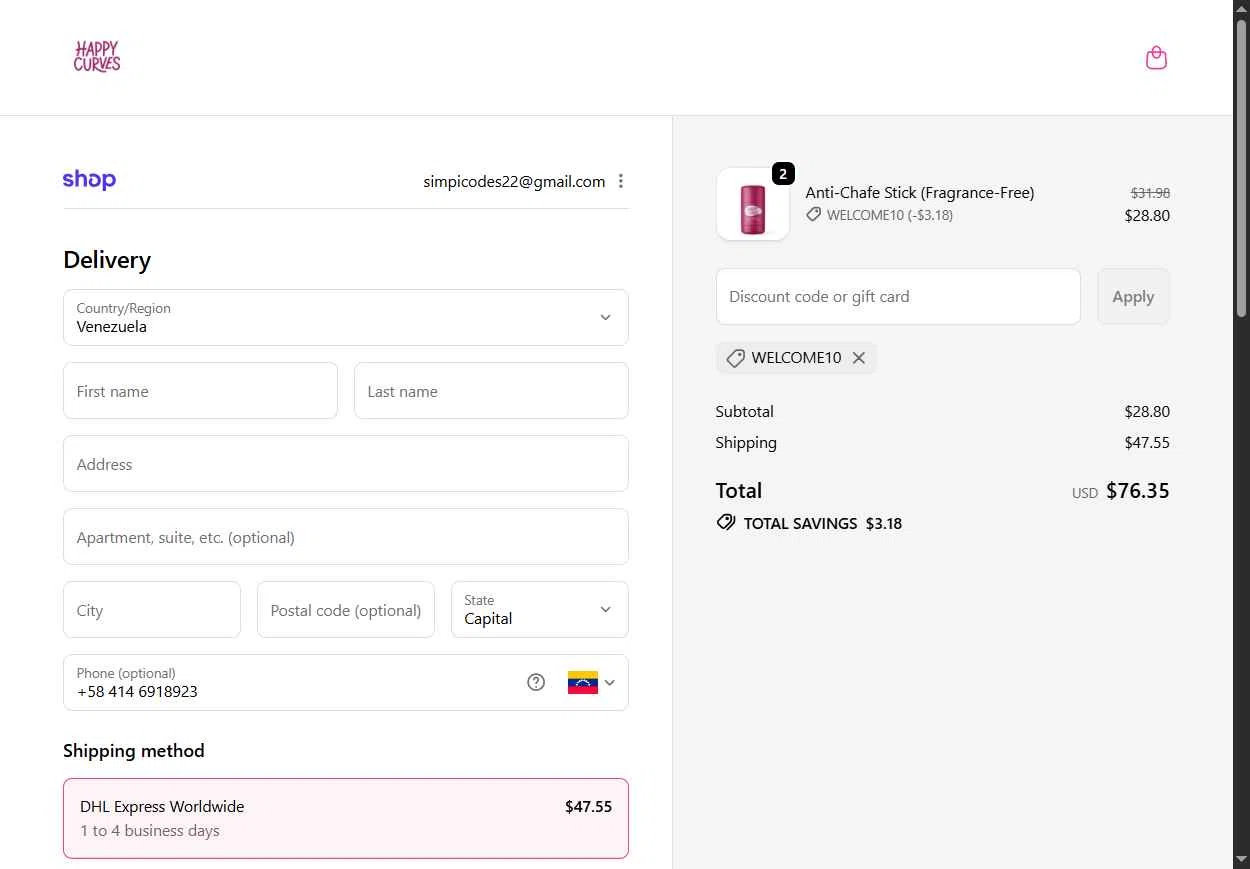Focus the Postal code field
Image resolution: width=1250 pixels, height=869 pixels.
tap(346, 610)
